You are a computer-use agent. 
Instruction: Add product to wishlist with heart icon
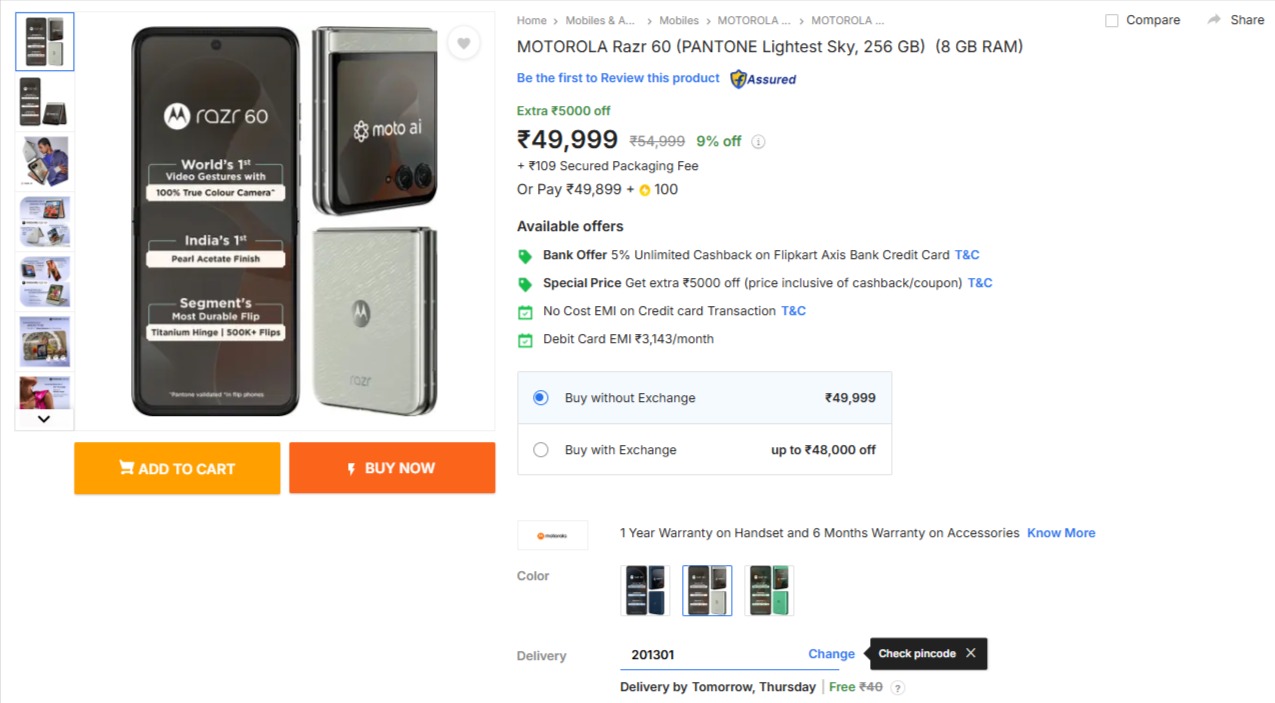(x=462, y=43)
